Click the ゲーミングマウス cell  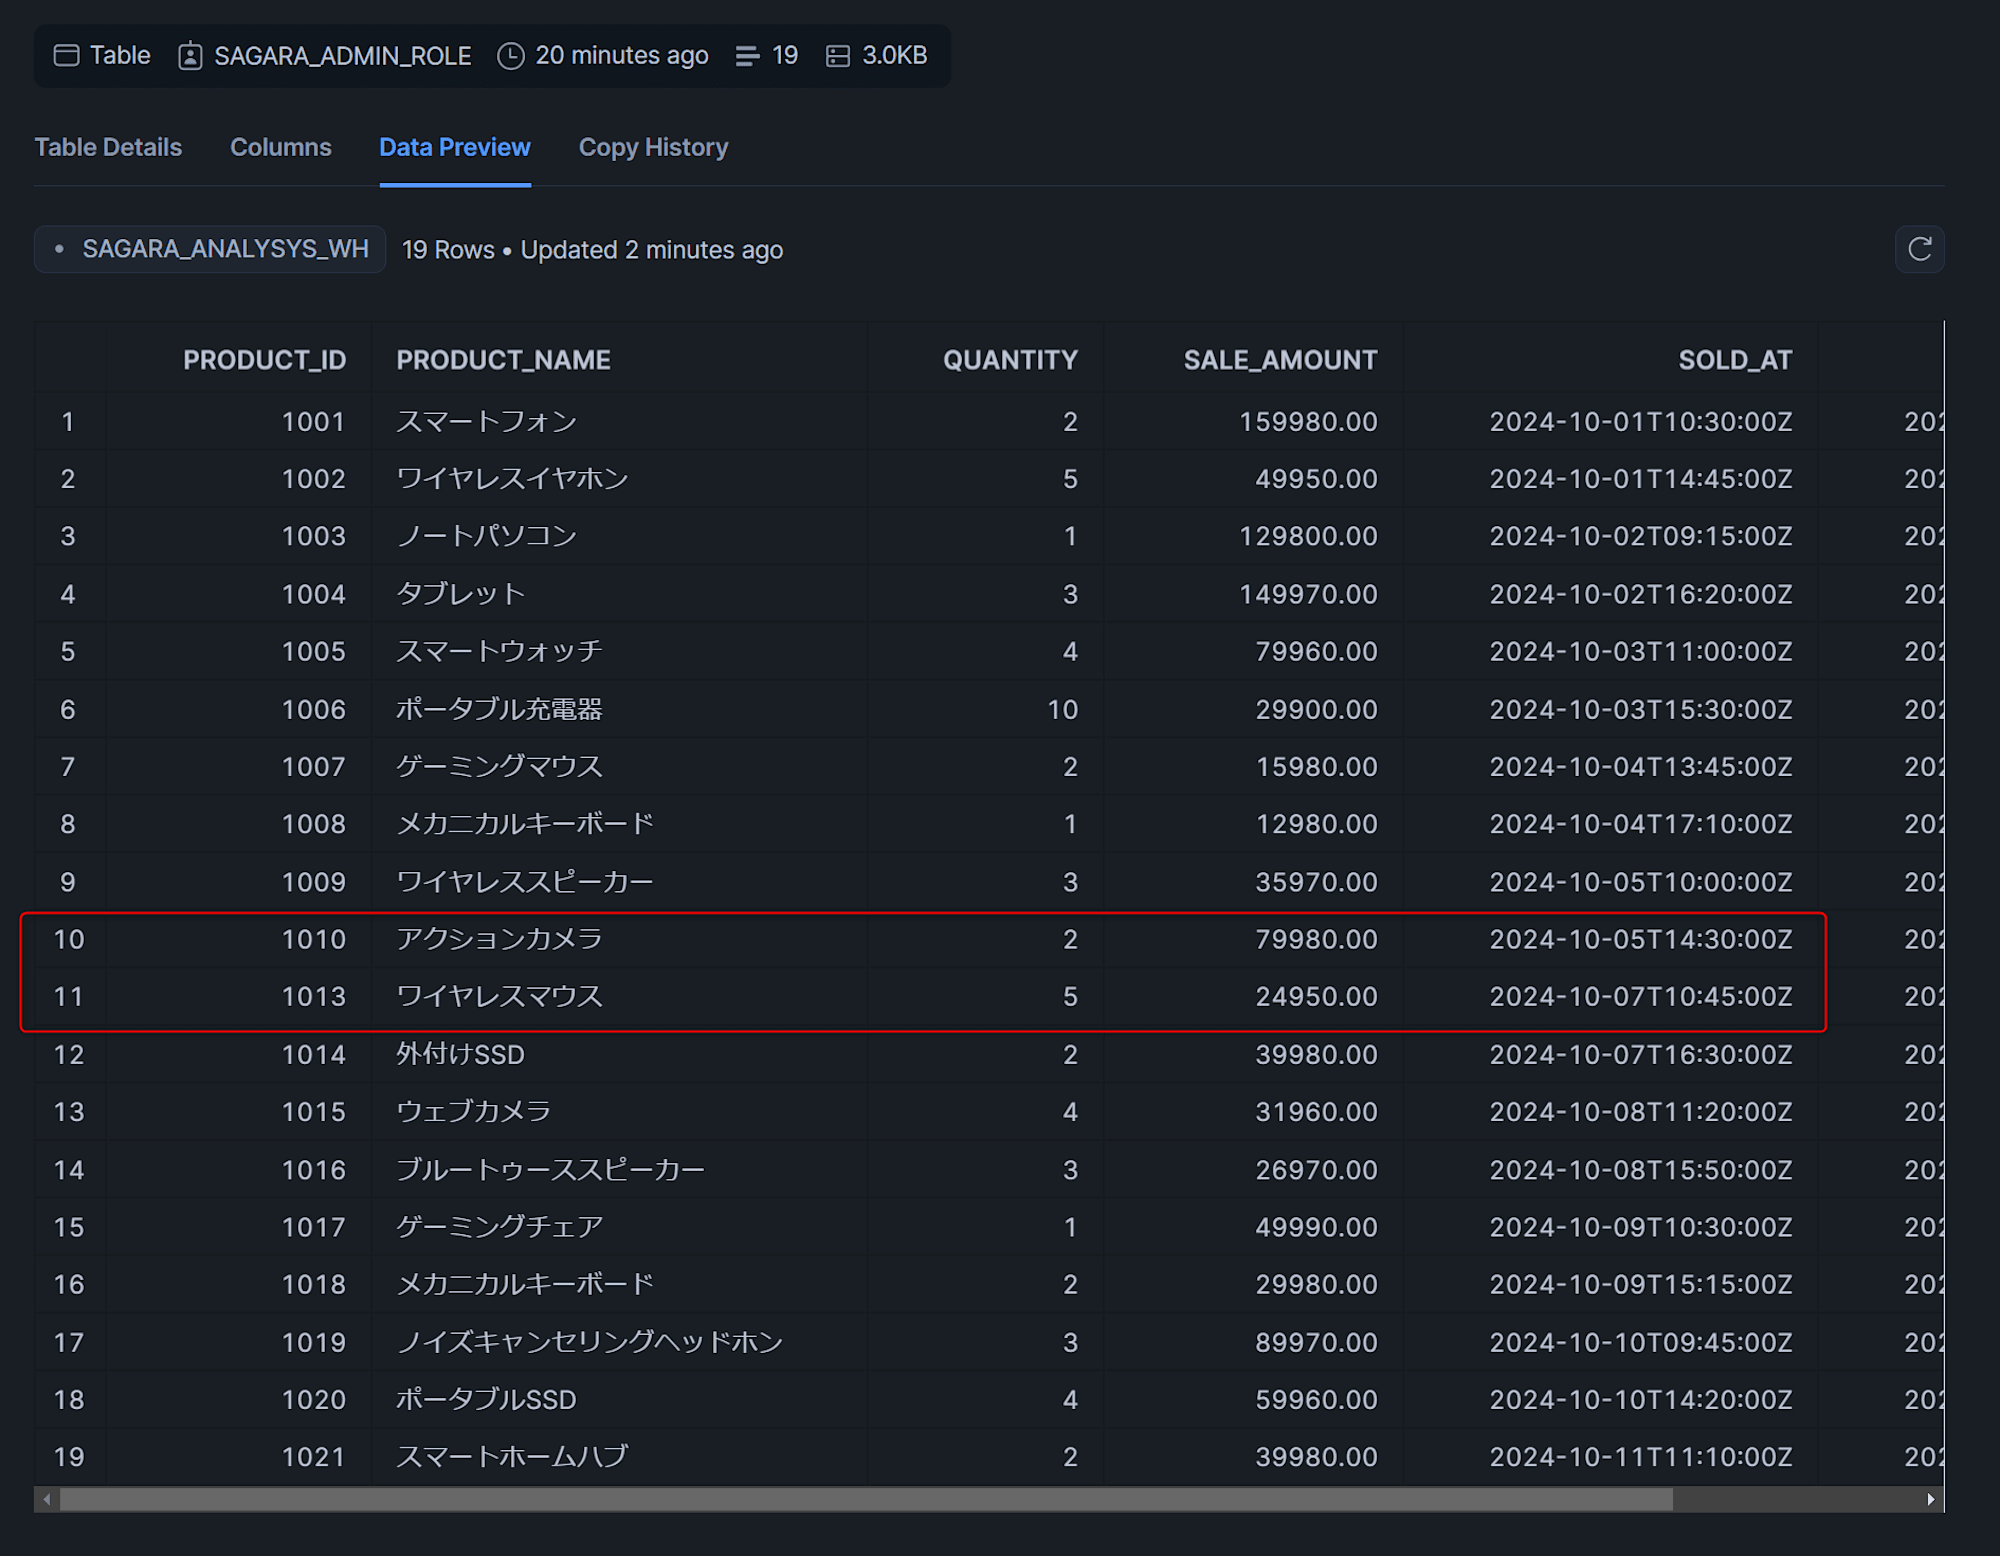coord(499,766)
